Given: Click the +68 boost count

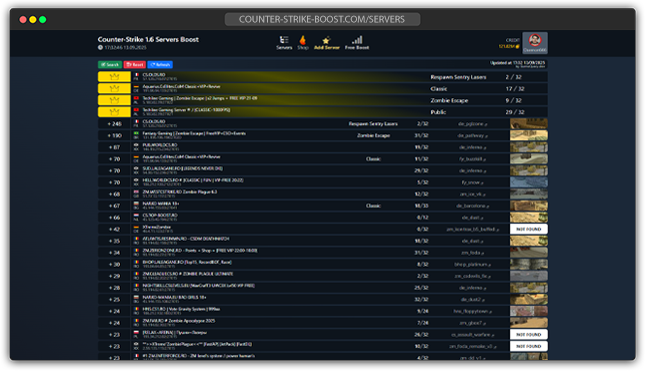Looking at the screenshot, I should 114,194.
